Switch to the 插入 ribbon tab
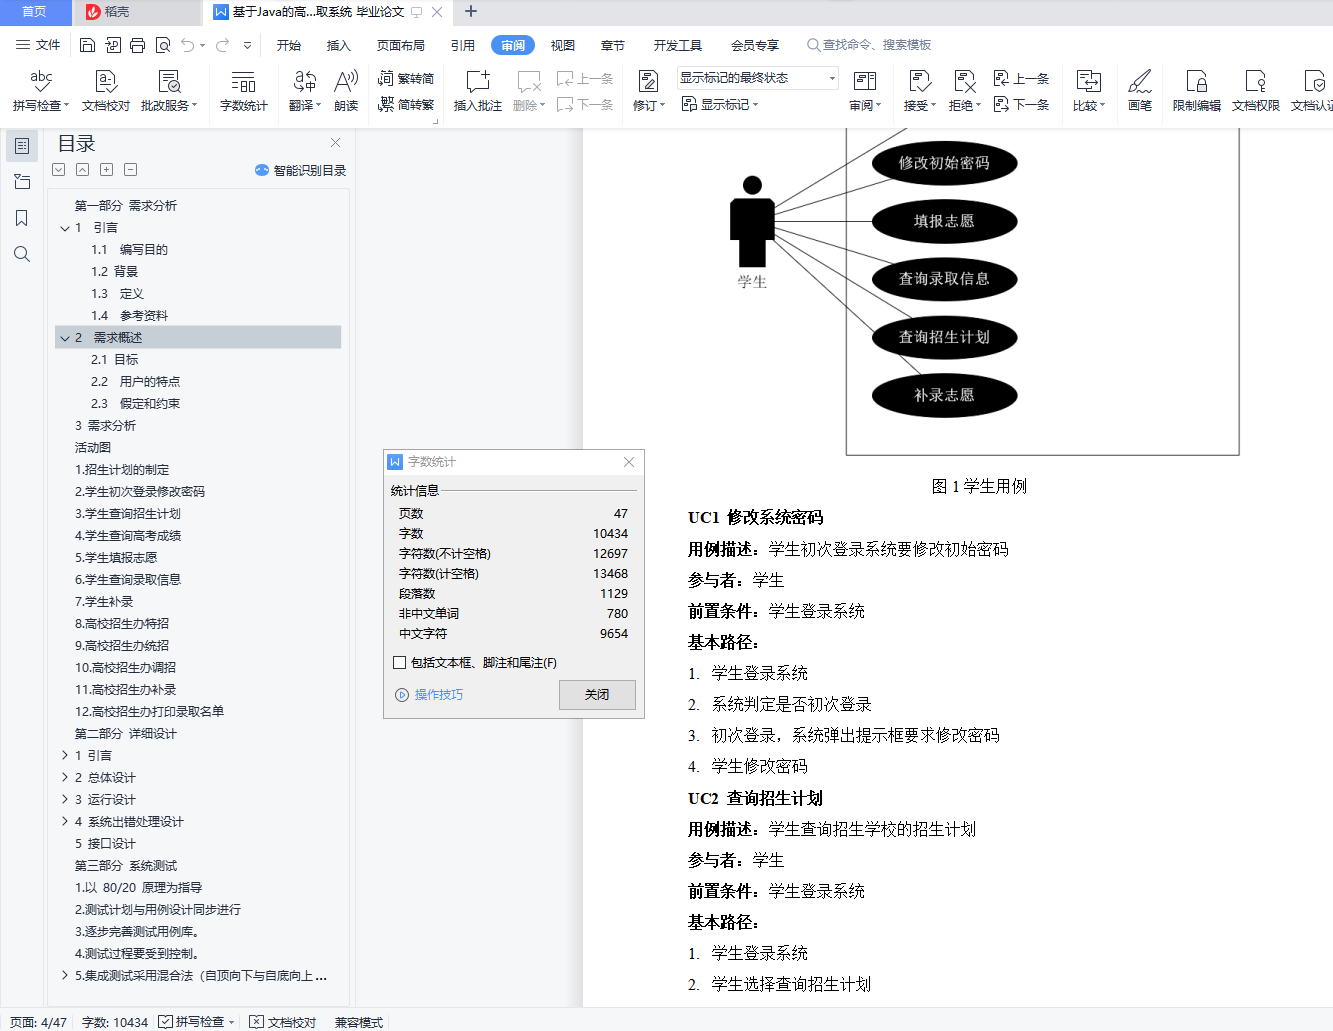 click(x=339, y=45)
